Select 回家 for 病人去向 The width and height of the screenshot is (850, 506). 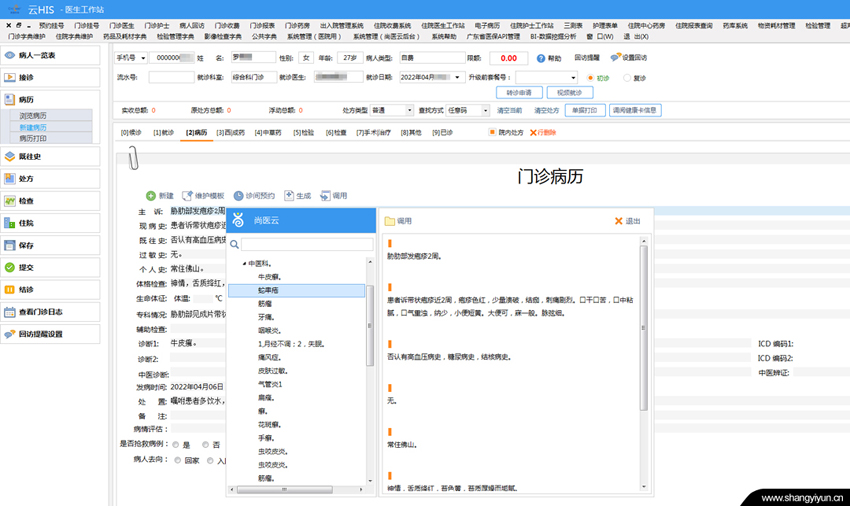point(178,460)
